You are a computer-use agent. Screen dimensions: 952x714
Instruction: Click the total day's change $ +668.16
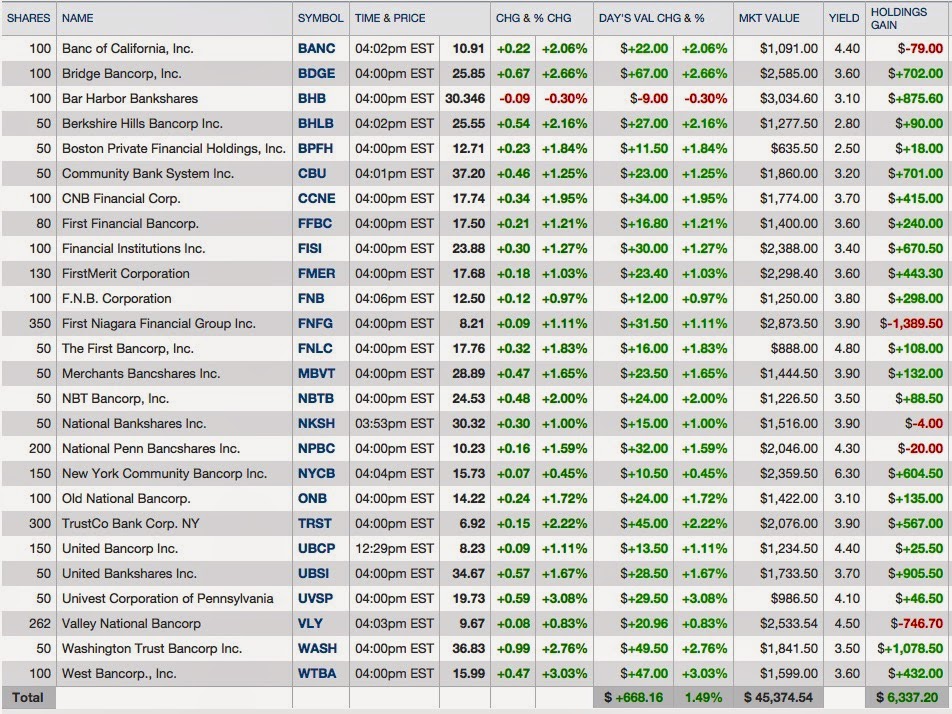coord(633,698)
